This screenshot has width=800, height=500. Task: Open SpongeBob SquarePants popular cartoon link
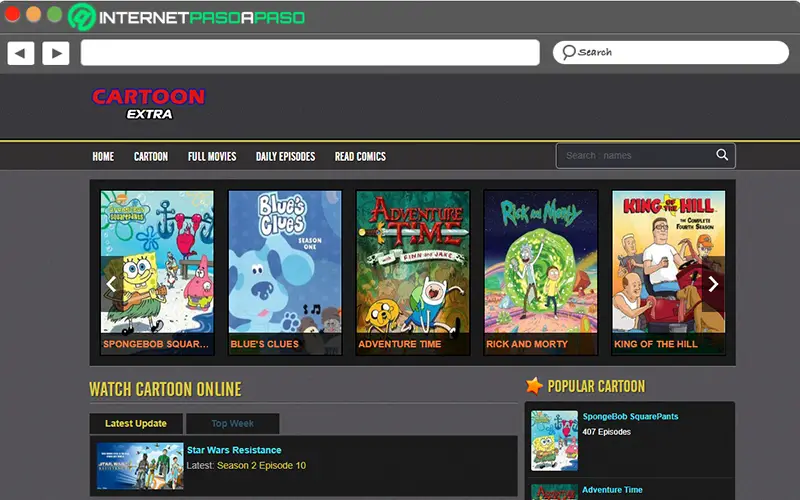point(630,416)
